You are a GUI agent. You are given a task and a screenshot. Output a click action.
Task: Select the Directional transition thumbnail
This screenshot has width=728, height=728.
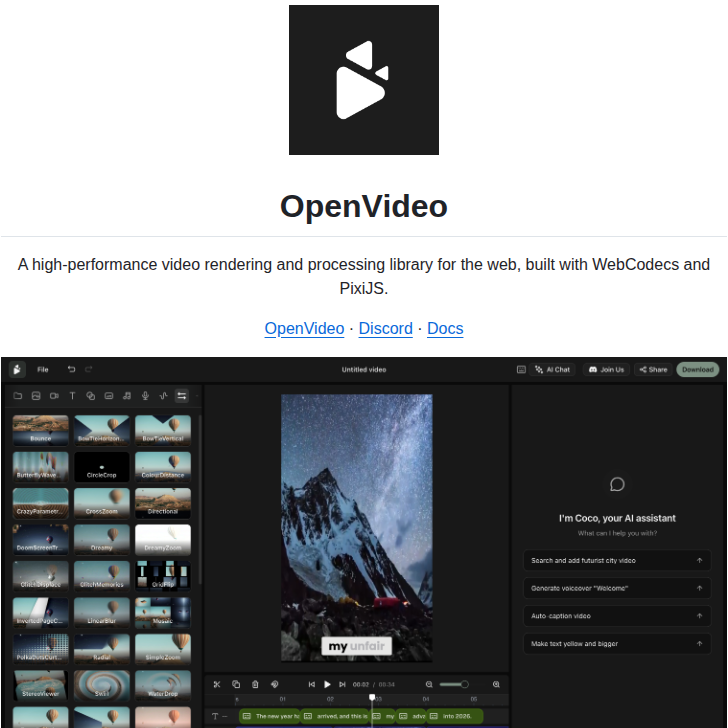click(163, 503)
